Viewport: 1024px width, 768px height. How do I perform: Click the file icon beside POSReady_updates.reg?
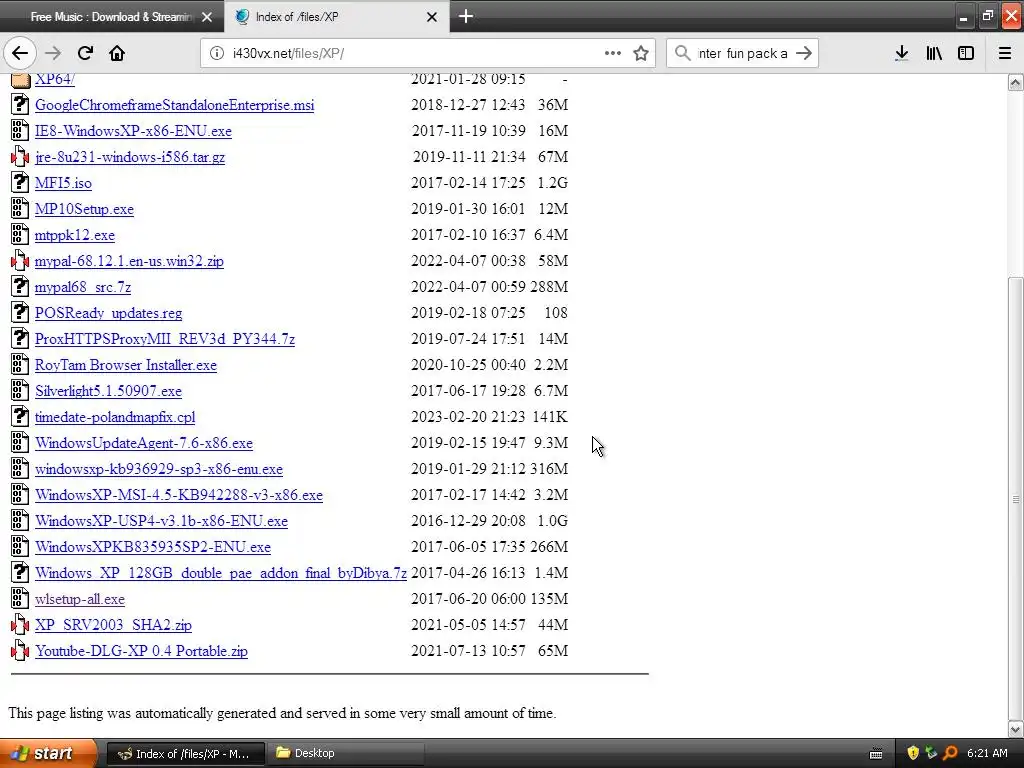(x=20, y=312)
